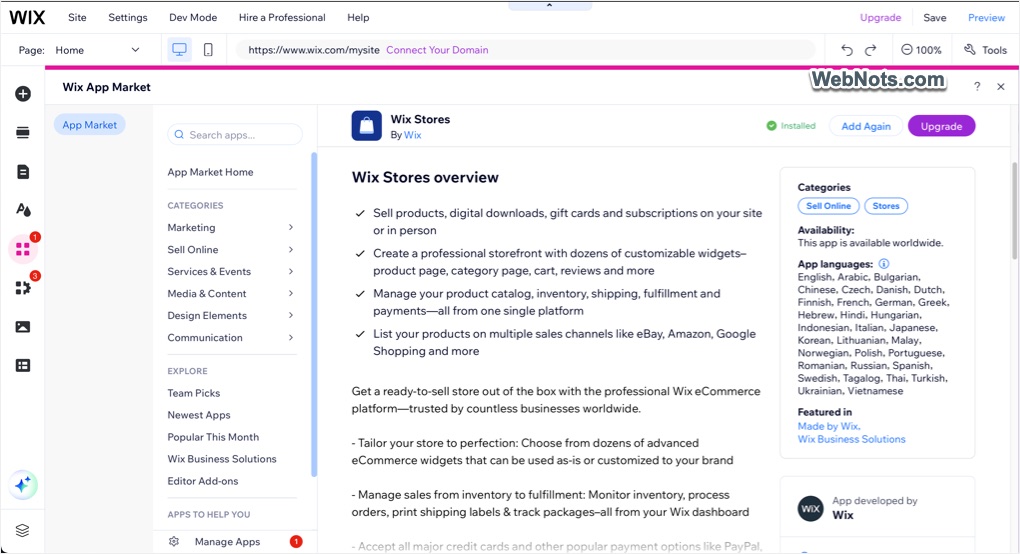Open the Pages & Menu document icon
This screenshot has height=554, width=1020.
[23, 172]
